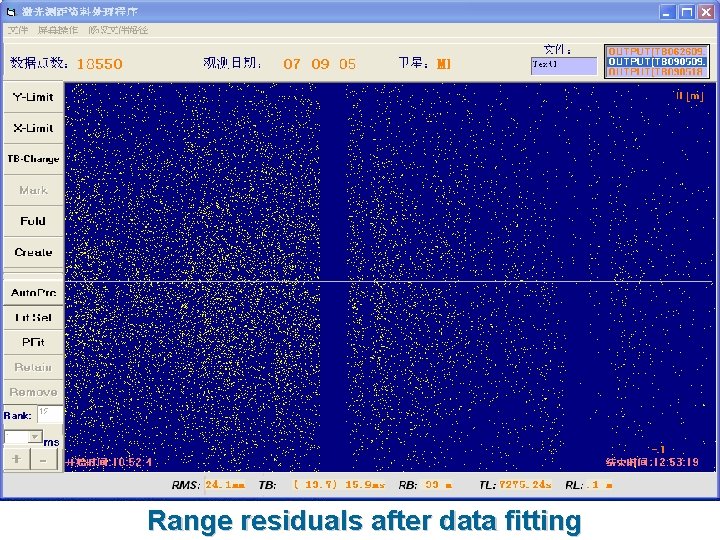Click the X-Limit button
The width and height of the screenshot is (720, 540).
(33, 128)
